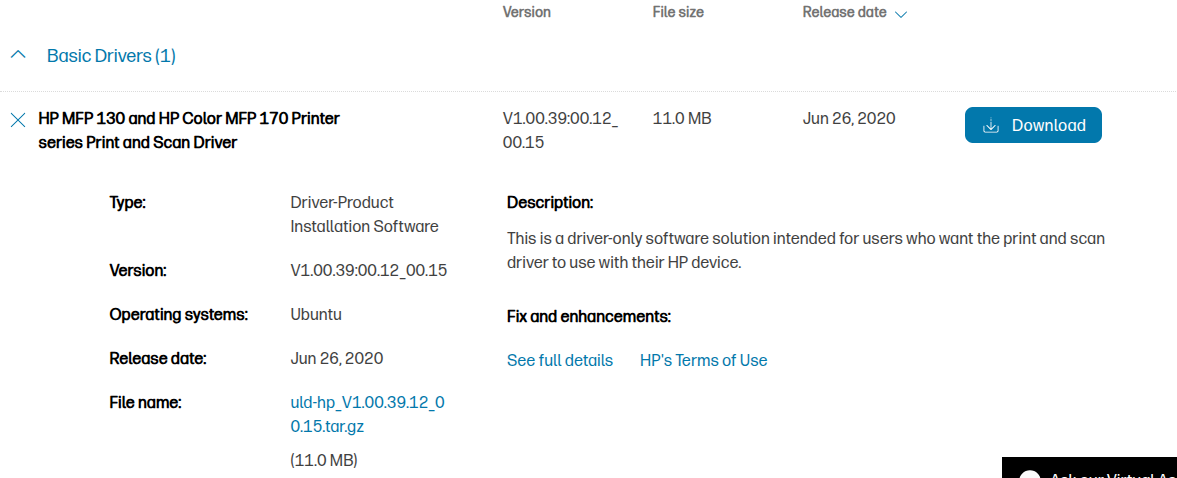Click the File size column header
1177x478 pixels.
click(x=678, y=12)
